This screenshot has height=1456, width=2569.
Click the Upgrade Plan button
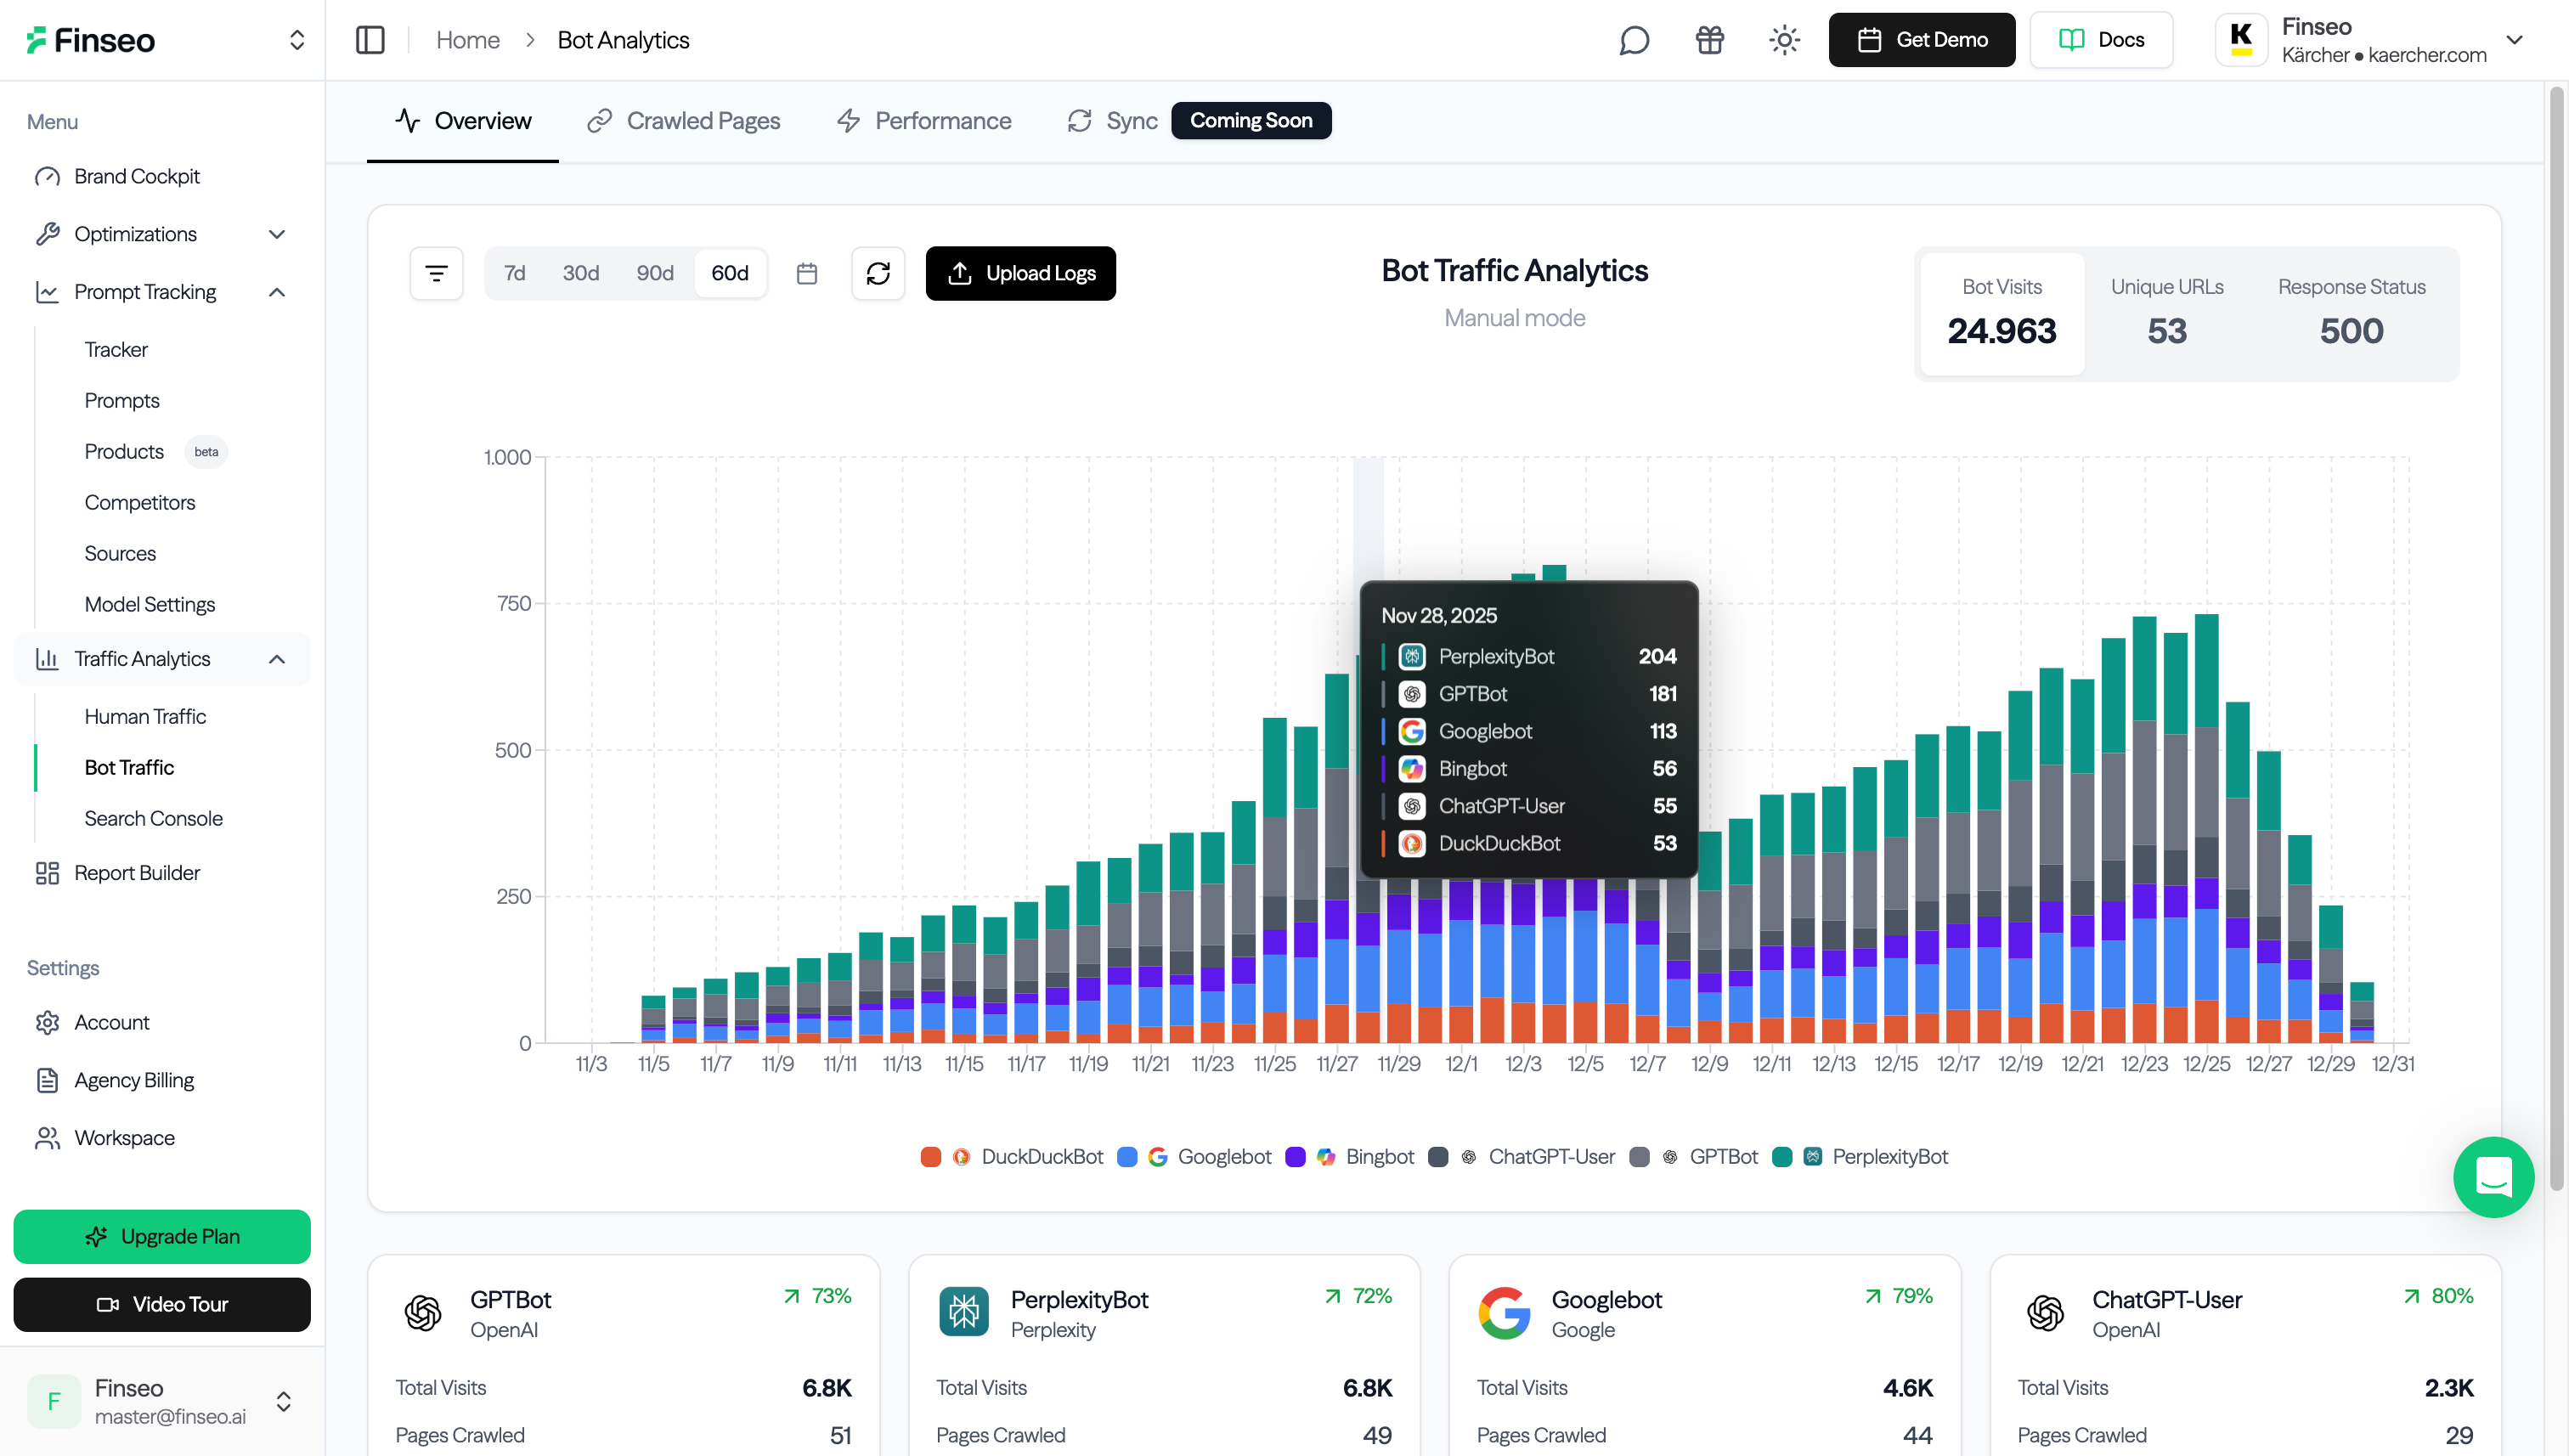[x=162, y=1236]
